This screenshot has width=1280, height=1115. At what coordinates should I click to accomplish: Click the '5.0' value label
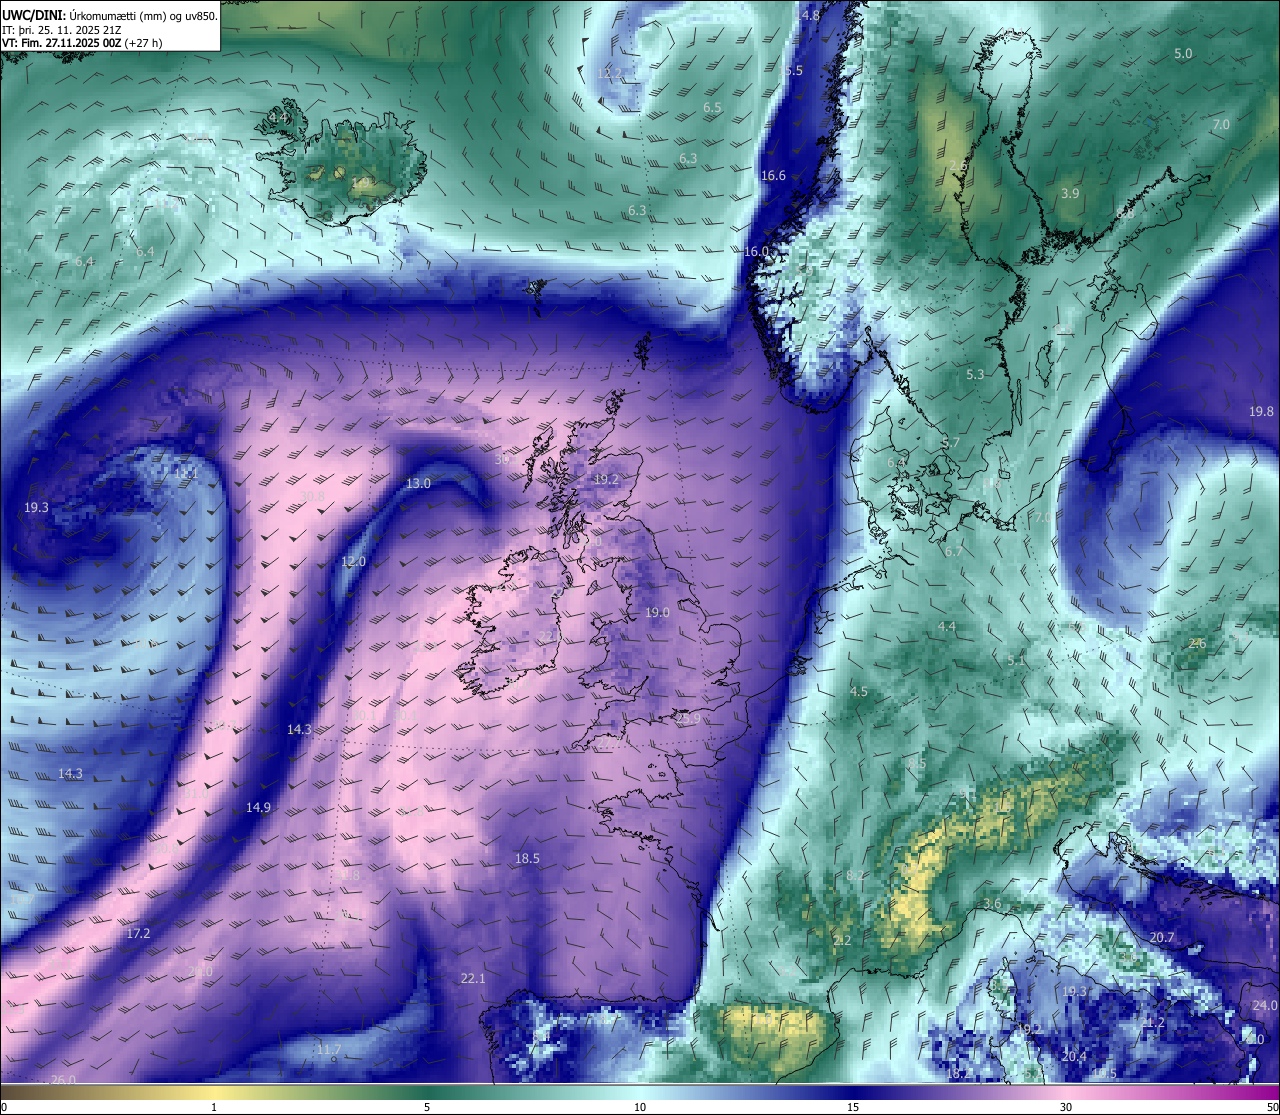(x=1183, y=53)
